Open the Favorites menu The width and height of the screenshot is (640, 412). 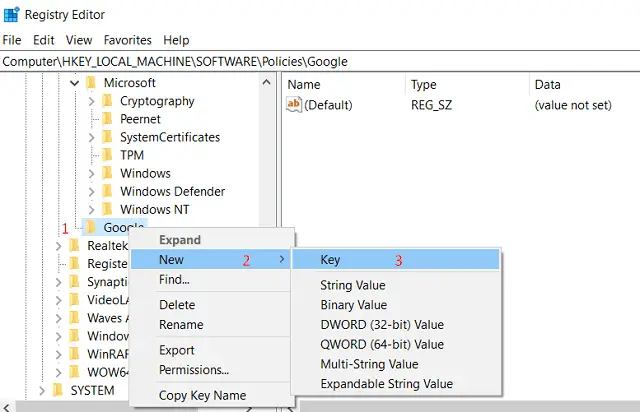[127, 40]
